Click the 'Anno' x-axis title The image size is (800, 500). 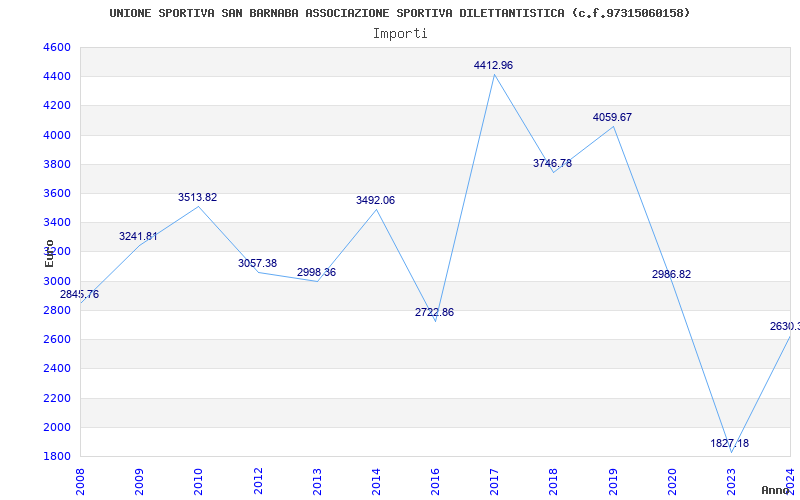pyautogui.click(x=775, y=490)
